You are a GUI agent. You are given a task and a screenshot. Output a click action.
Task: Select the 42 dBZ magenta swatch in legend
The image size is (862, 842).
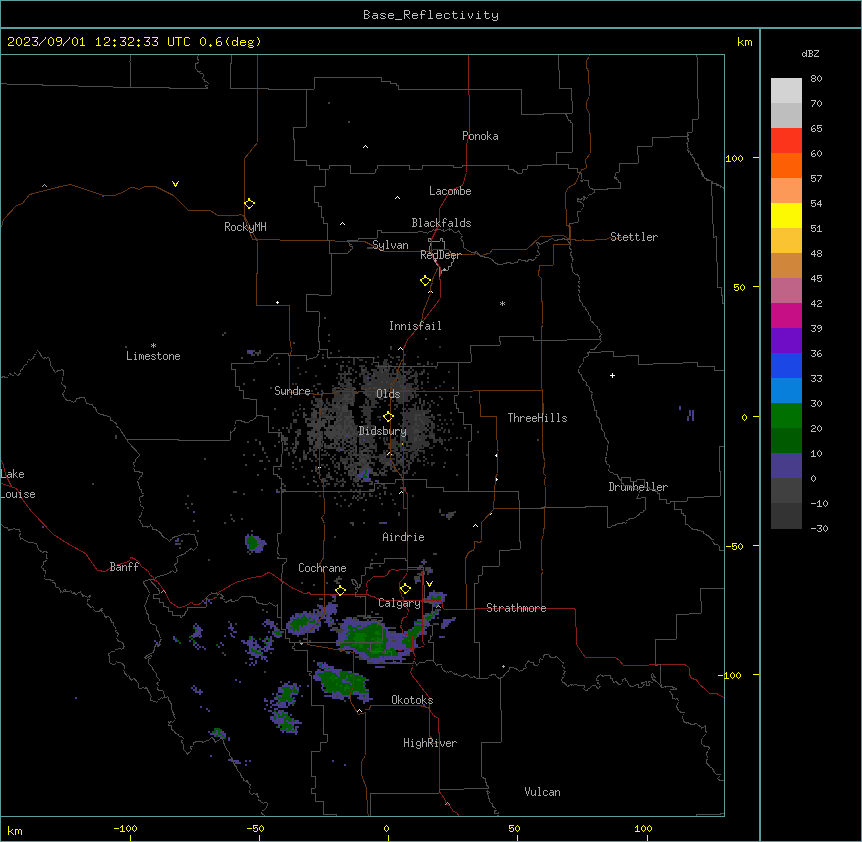(x=786, y=315)
